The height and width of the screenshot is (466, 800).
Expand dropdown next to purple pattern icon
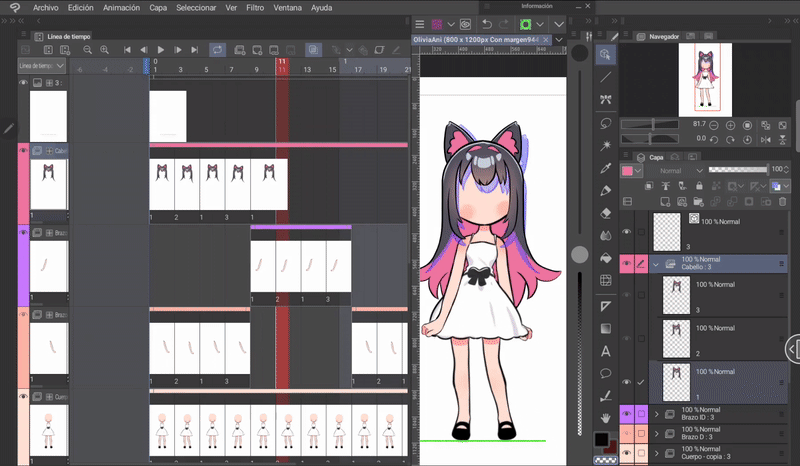tap(451, 24)
